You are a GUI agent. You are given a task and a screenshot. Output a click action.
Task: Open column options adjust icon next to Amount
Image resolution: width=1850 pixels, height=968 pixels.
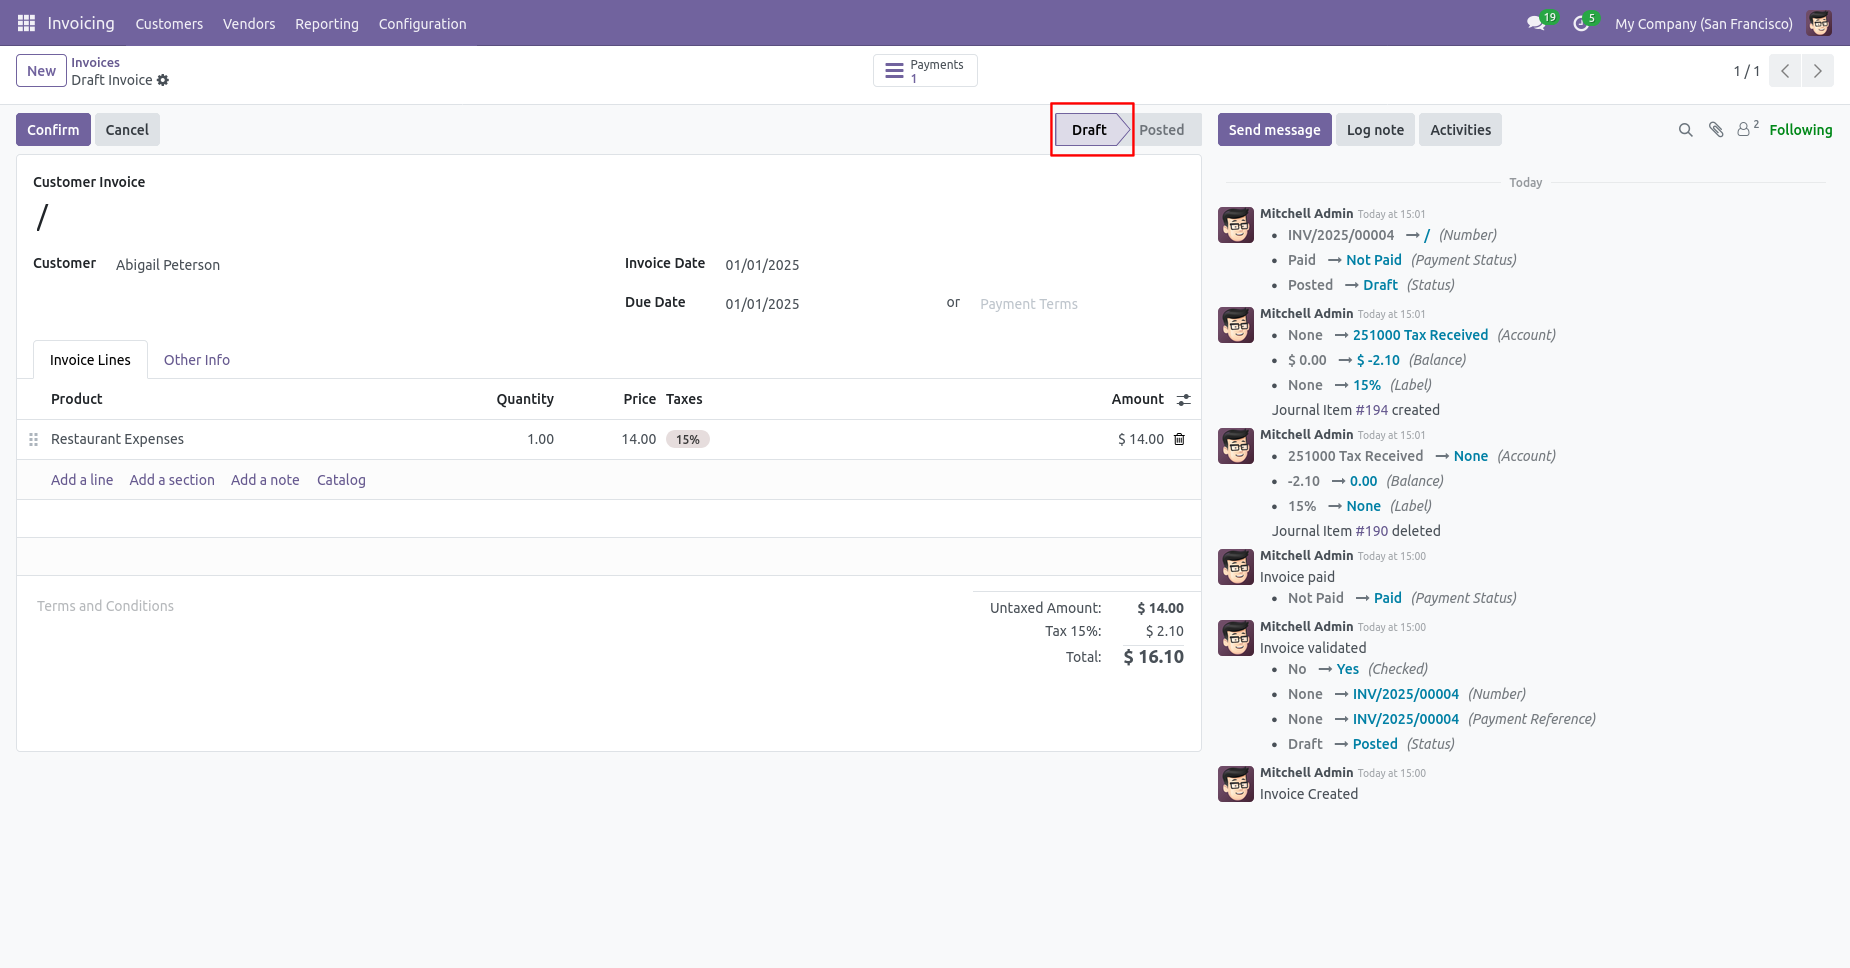[1184, 400]
